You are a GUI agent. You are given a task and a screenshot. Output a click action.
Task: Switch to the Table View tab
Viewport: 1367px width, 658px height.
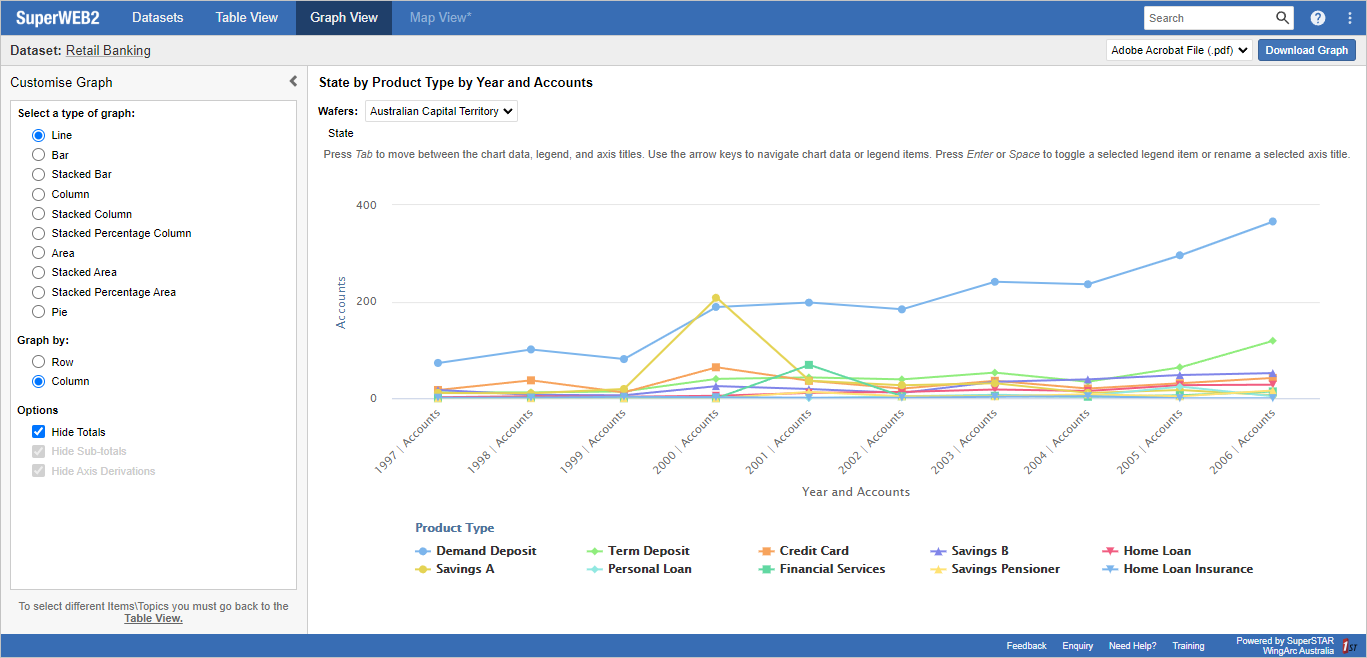tap(246, 17)
